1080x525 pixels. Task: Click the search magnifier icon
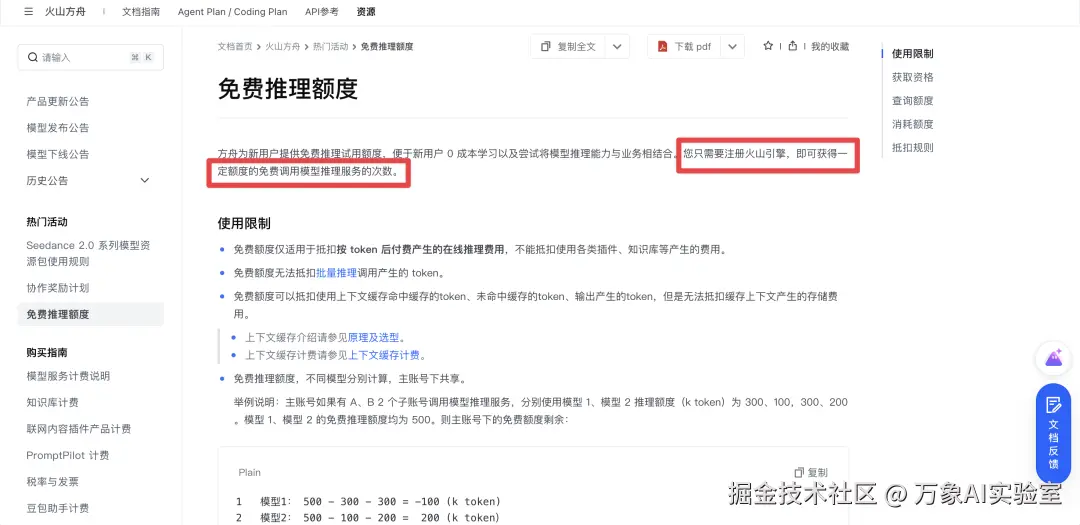pyautogui.click(x=32, y=57)
